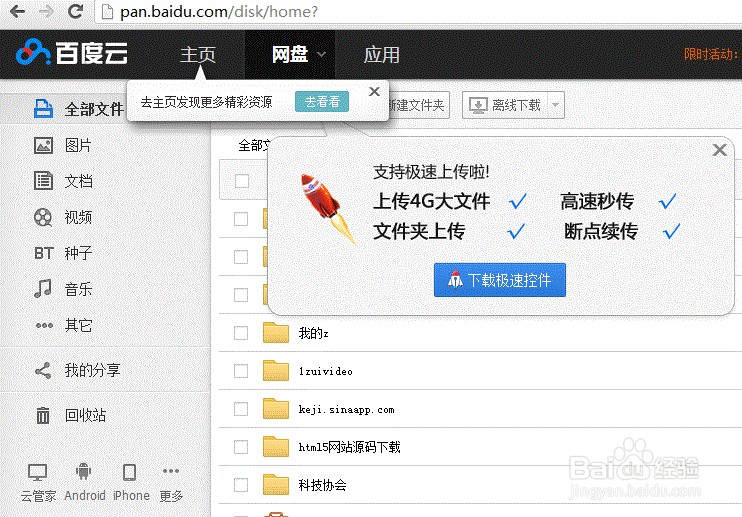This screenshot has width=742, height=517.
Task: Open the 主页 tab
Action: click(198, 54)
